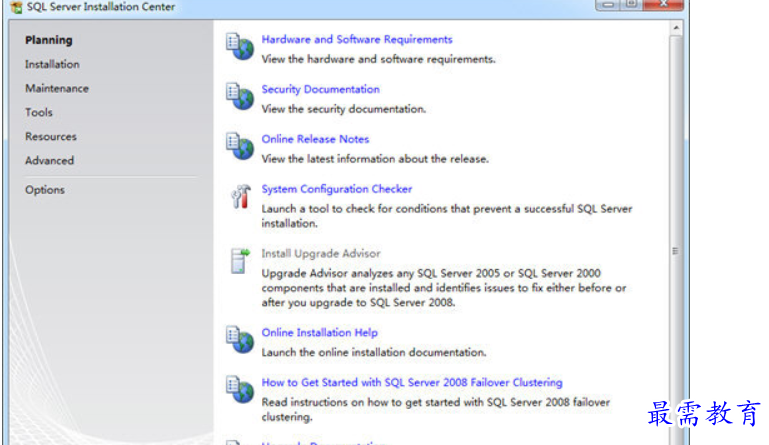The height and width of the screenshot is (445, 769).
Task: Click the Install Upgrade Advisor server icon
Action: 240,261
